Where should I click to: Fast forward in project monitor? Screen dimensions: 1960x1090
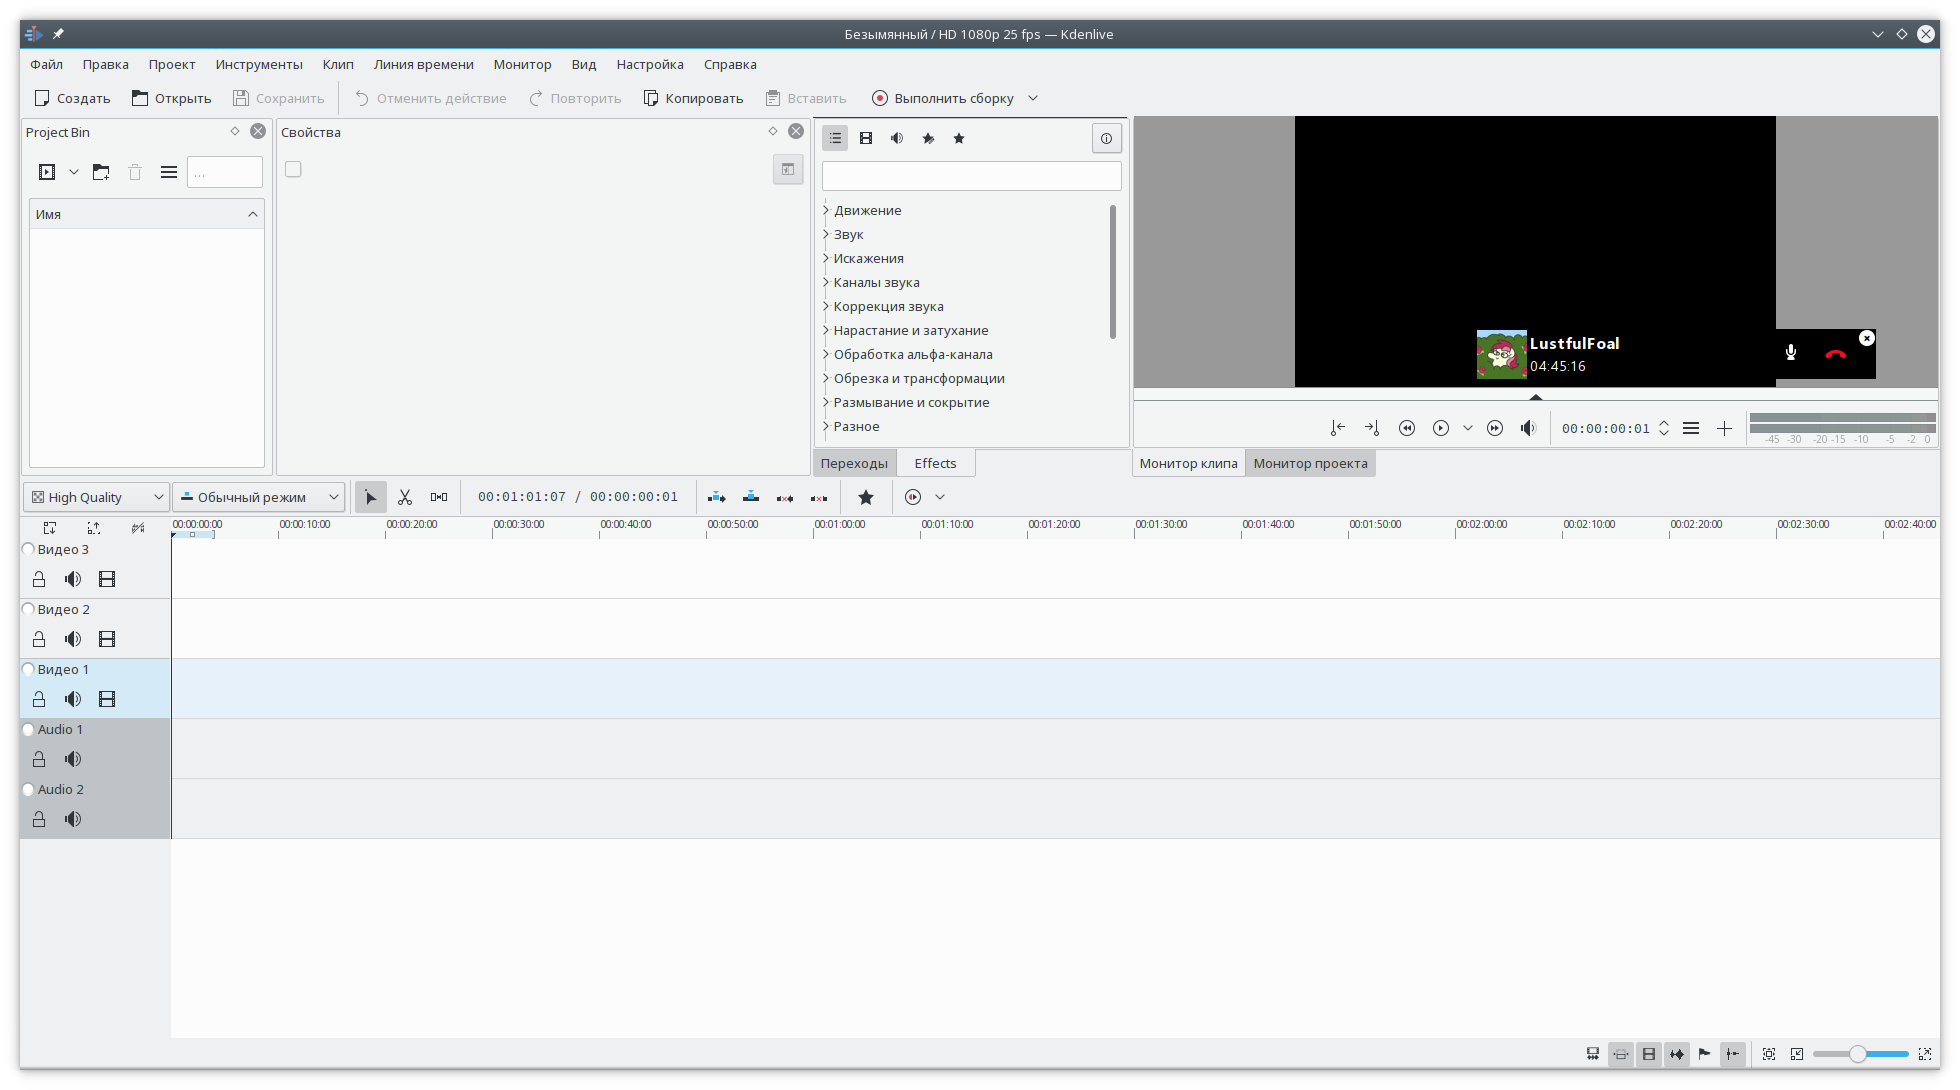pos(1495,428)
